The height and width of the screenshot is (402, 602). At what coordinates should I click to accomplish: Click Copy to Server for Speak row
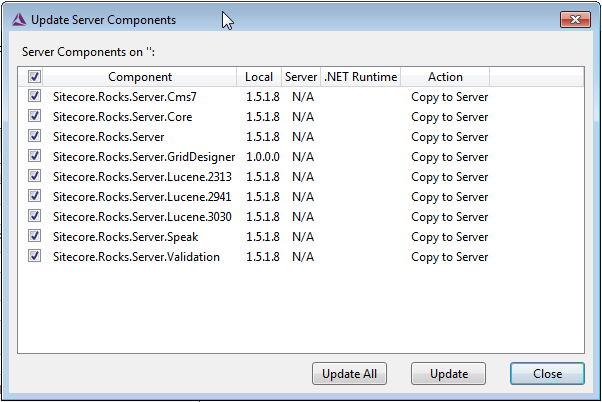[450, 237]
